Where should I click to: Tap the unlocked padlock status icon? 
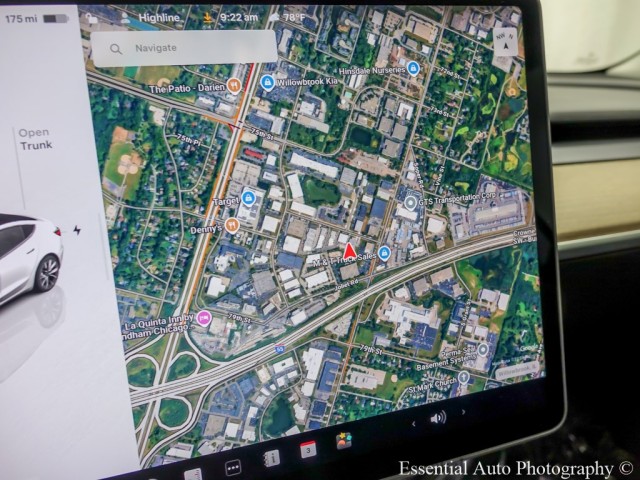tap(91, 18)
